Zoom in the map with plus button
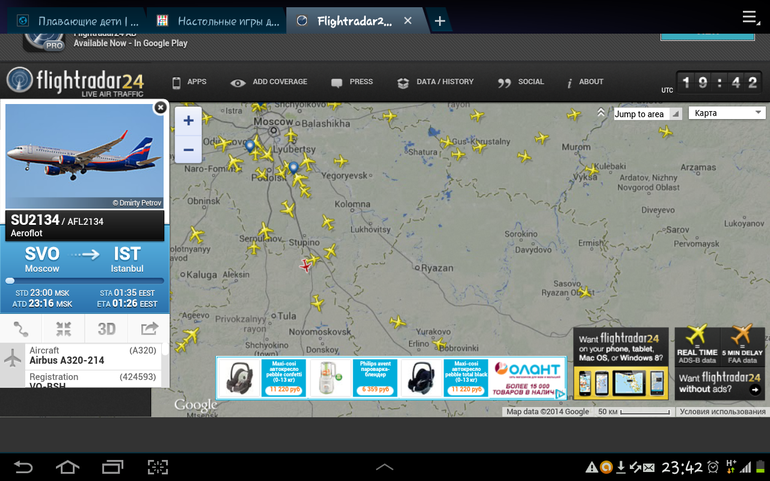This screenshot has width=770, height=481. click(189, 121)
